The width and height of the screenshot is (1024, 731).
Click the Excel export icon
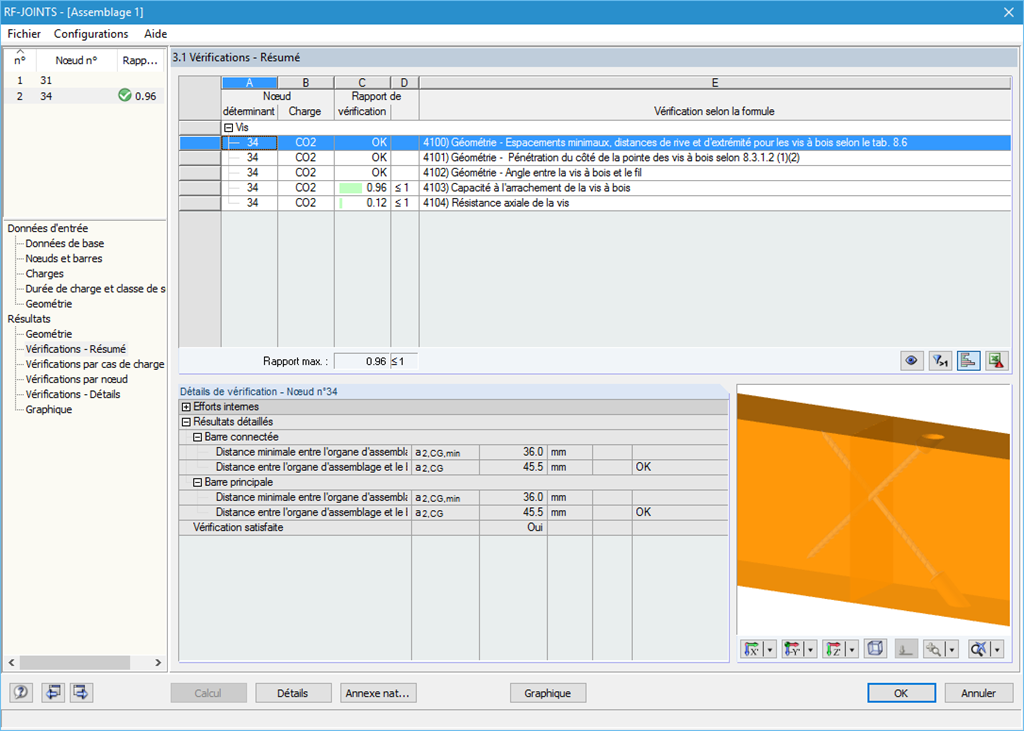[x=997, y=361]
